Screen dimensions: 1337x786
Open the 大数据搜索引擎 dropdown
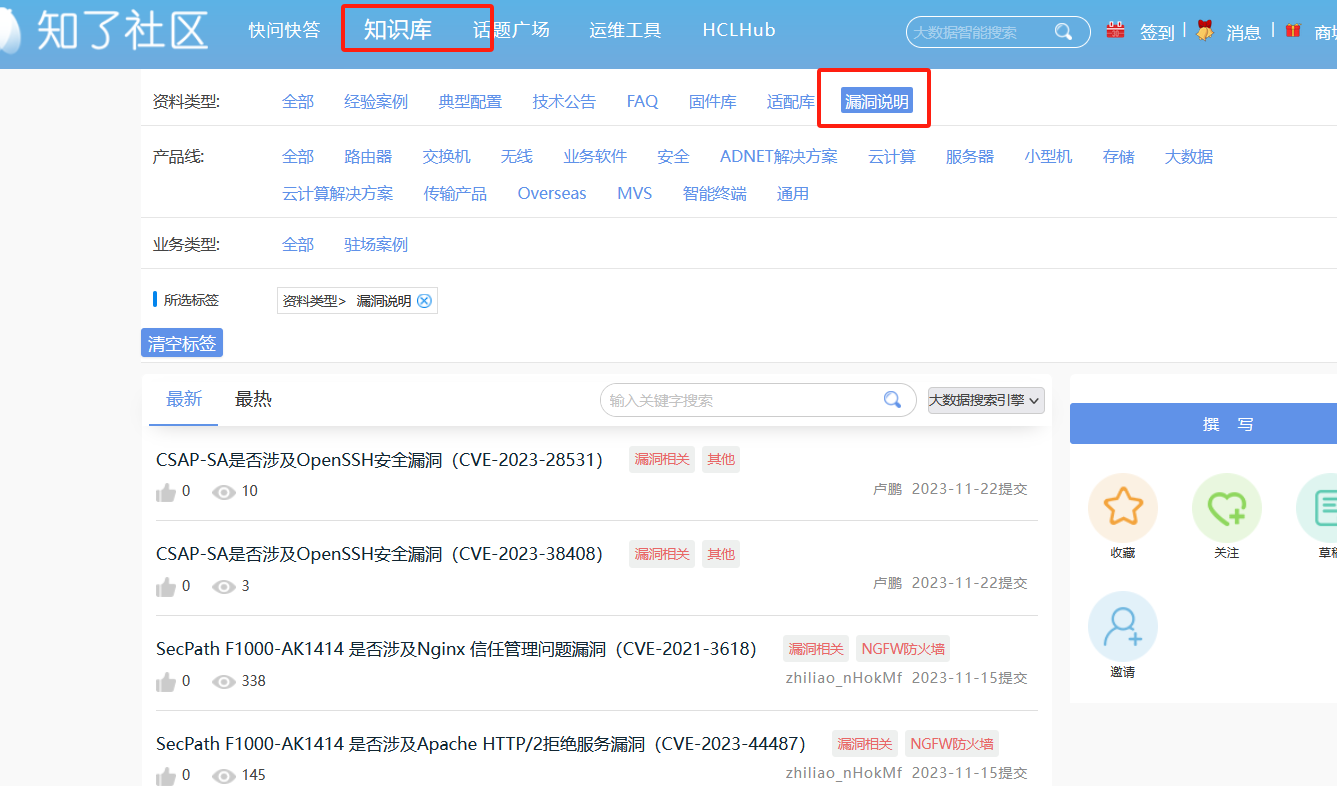coord(986,400)
